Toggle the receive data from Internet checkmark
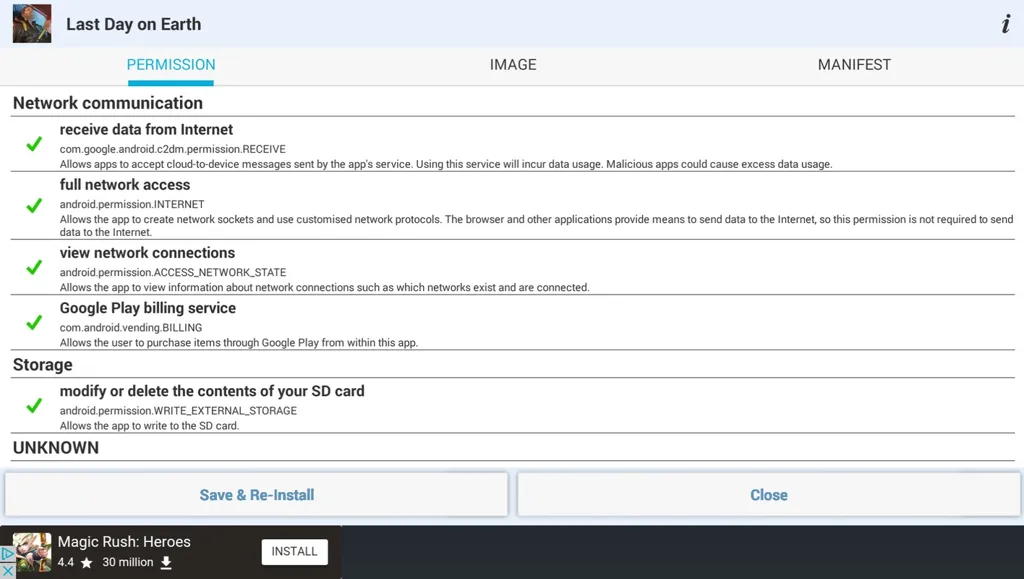The width and height of the screenshot is (1024, 579). [x=34, y=144]
